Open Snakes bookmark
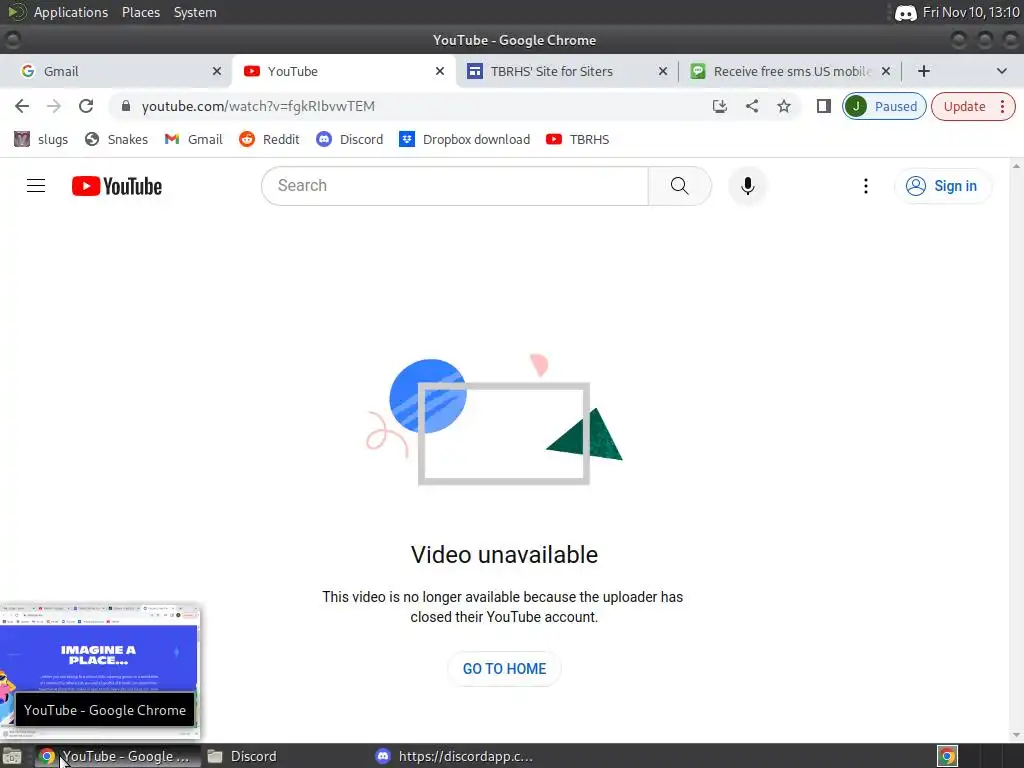This screenshot has height=768, width=1024. [116, 139]
